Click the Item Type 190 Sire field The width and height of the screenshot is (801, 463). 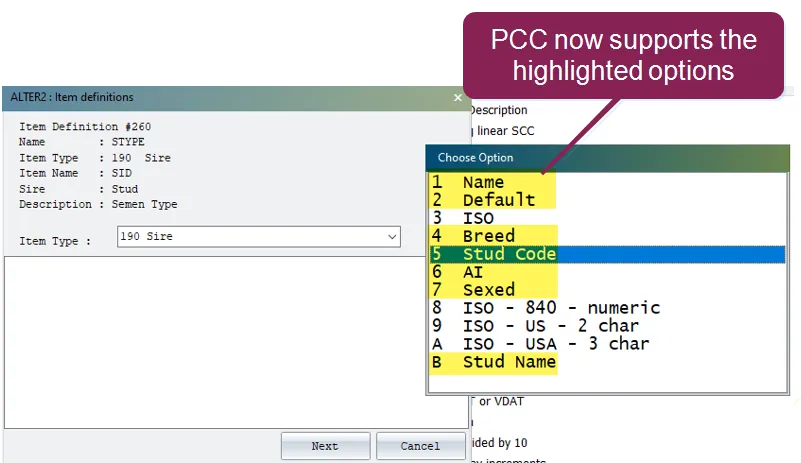pyautogui.click(x=258, y=237)
